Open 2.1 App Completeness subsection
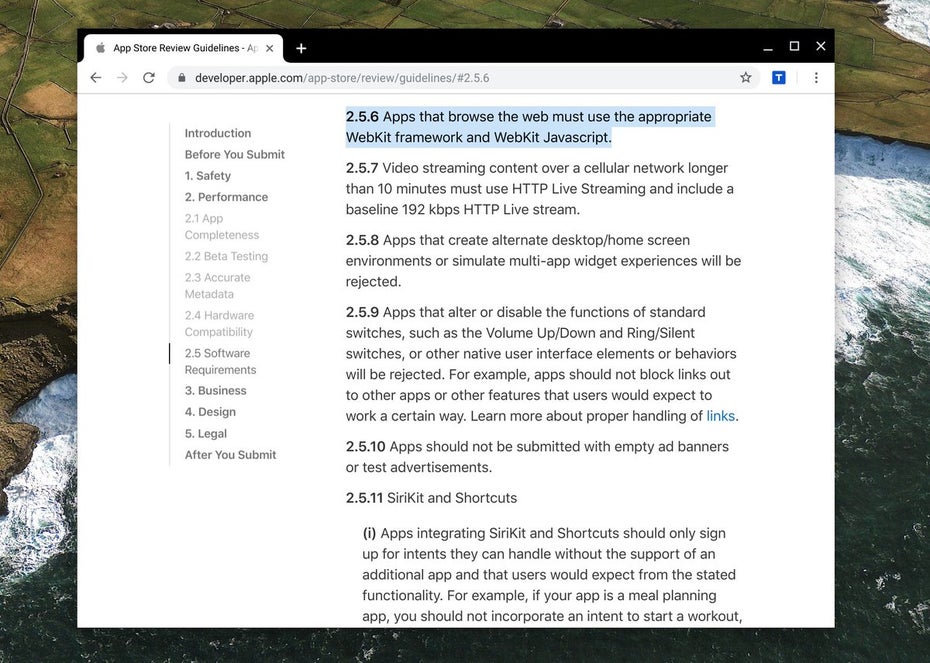The width and height of the screenshot is (930, 663). pyautogui.click(x=222, y=227)
